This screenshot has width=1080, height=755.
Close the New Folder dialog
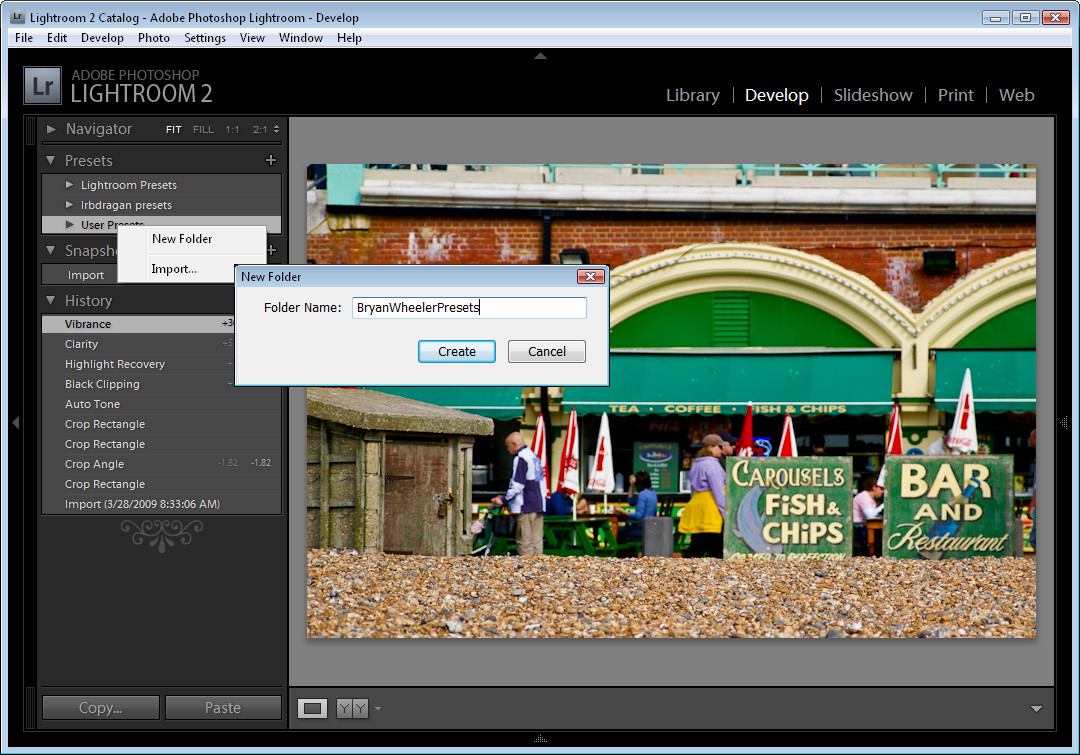click(590, 276)
